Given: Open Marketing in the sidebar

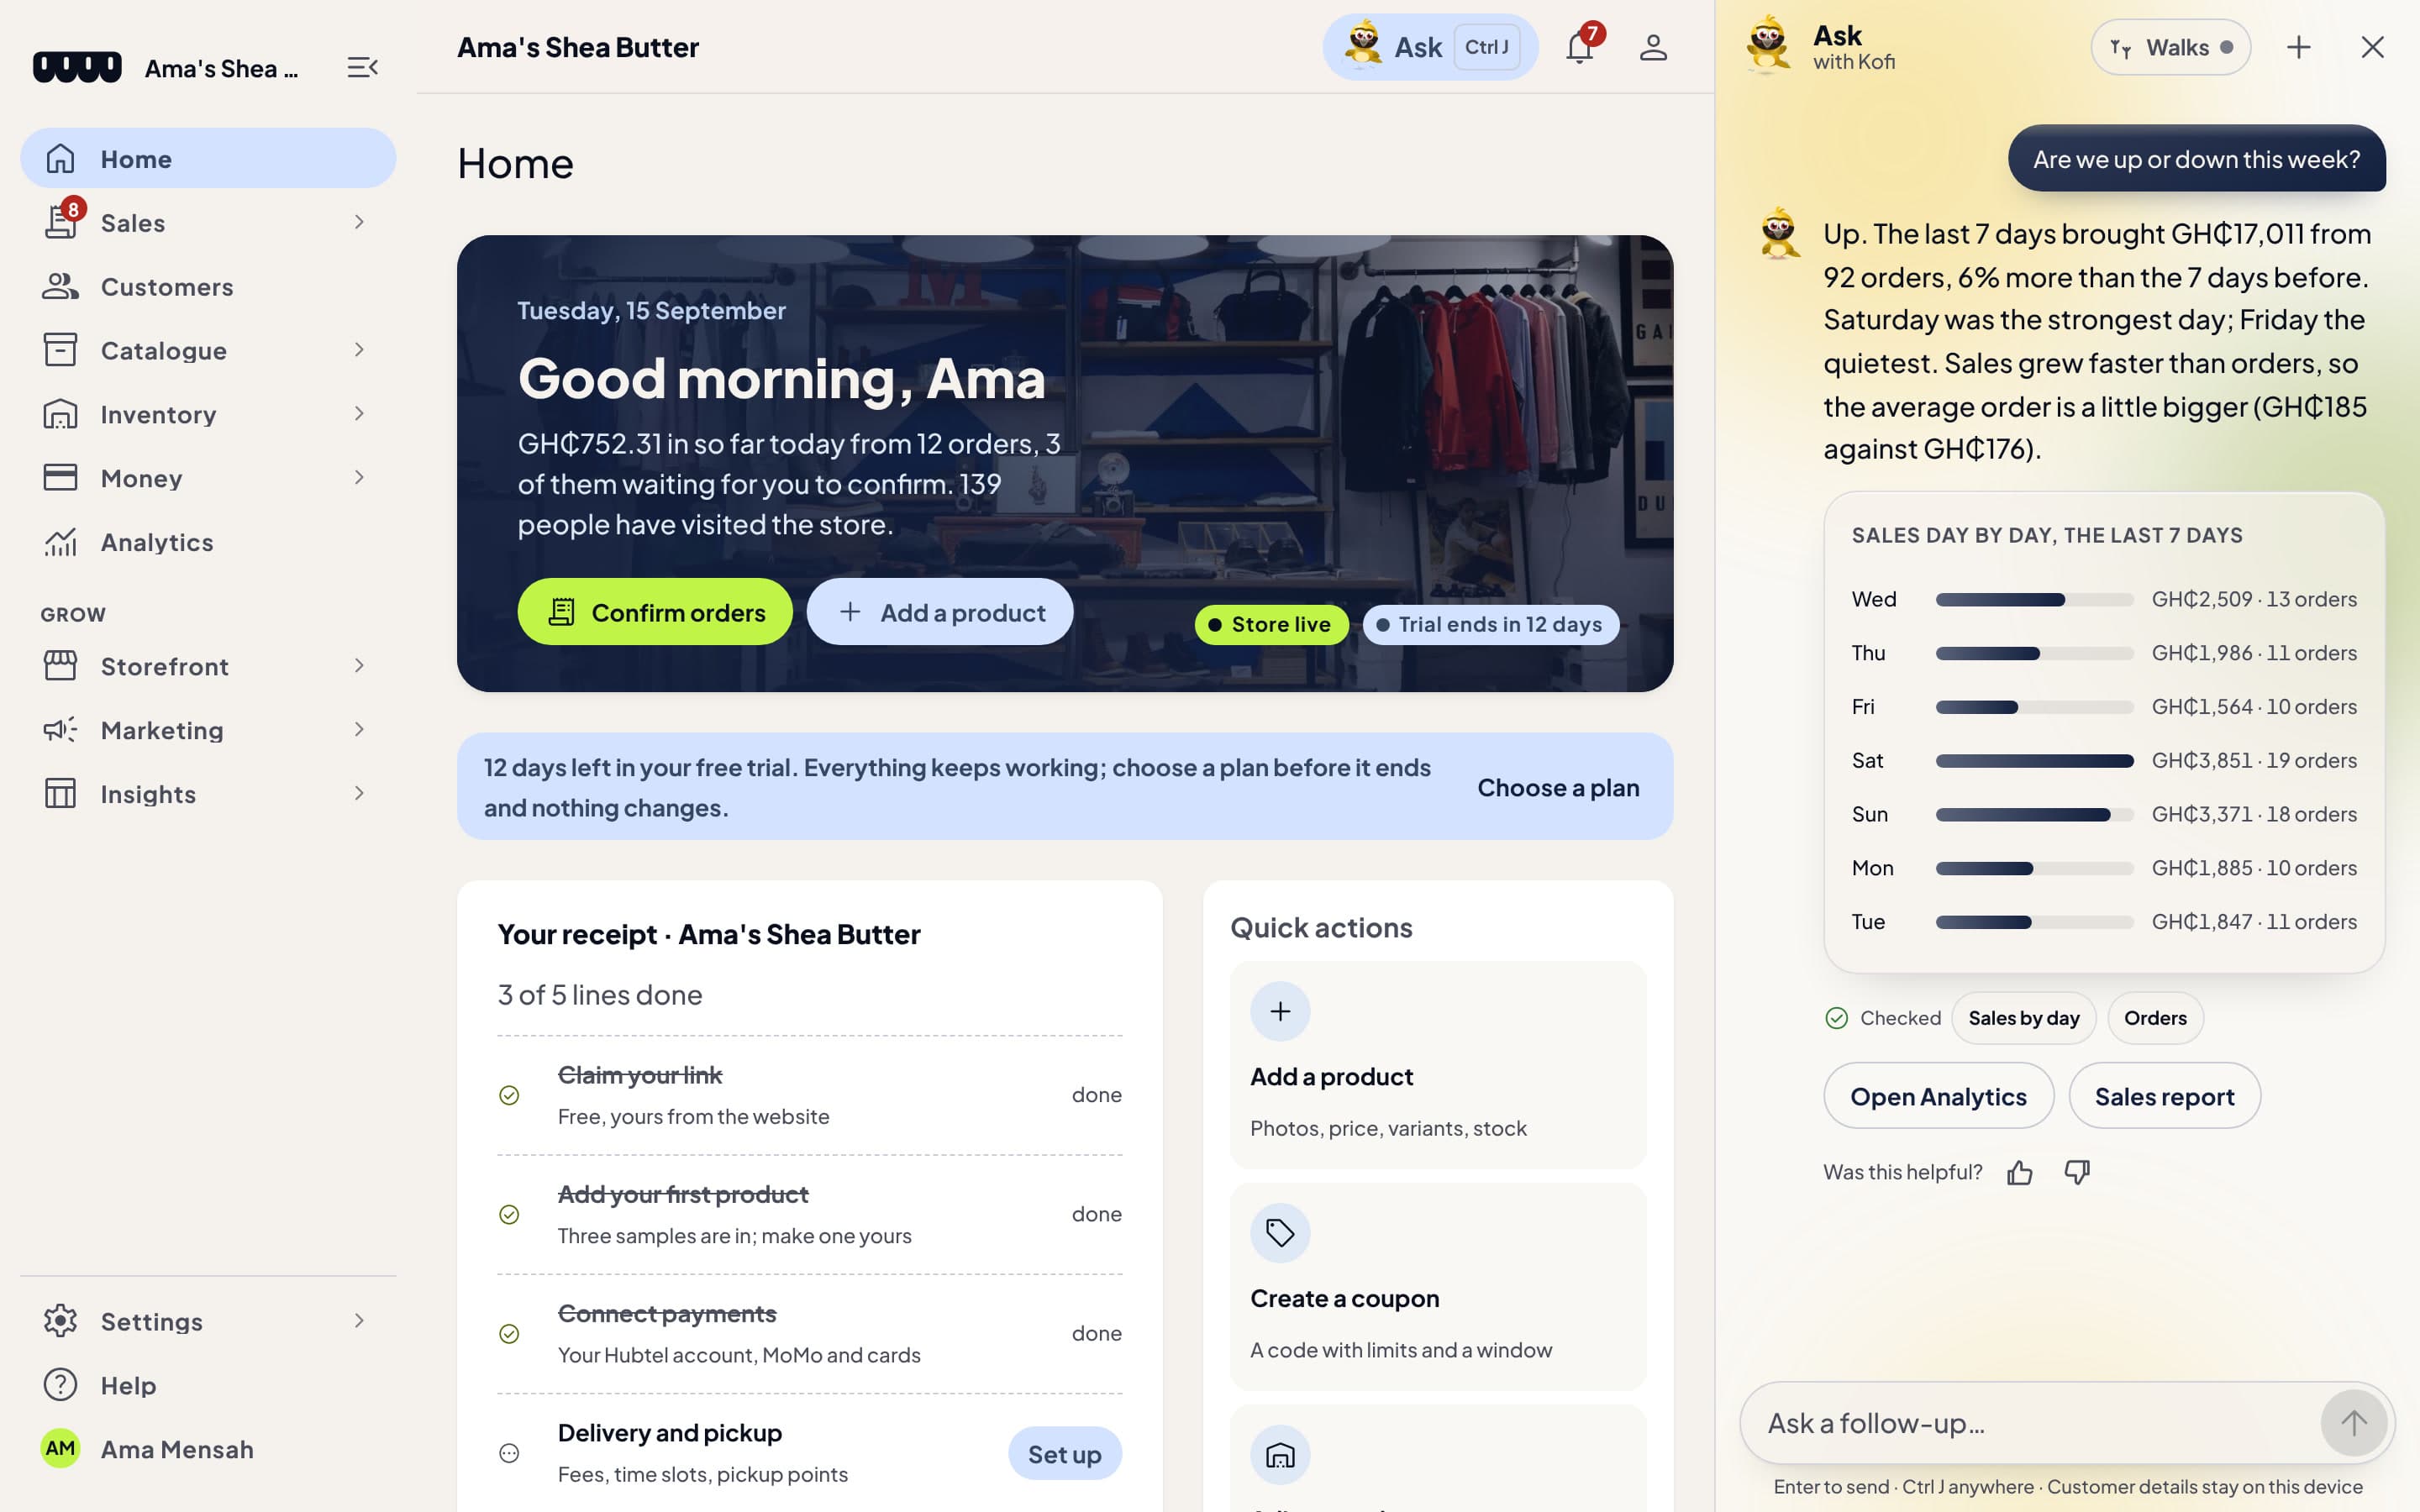Looking at the screenshot, I should coord(208,730).
